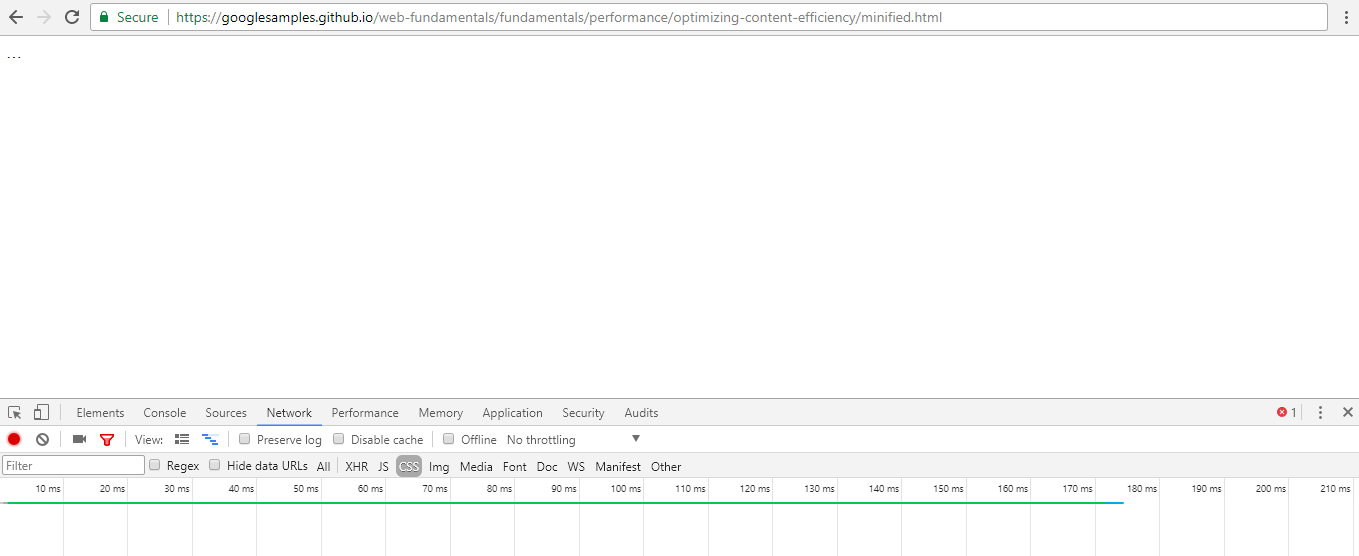Viewport: 1359px width, 556px height.
Task: Enable the Regex filter checkbox
Action: coord(155,465)
